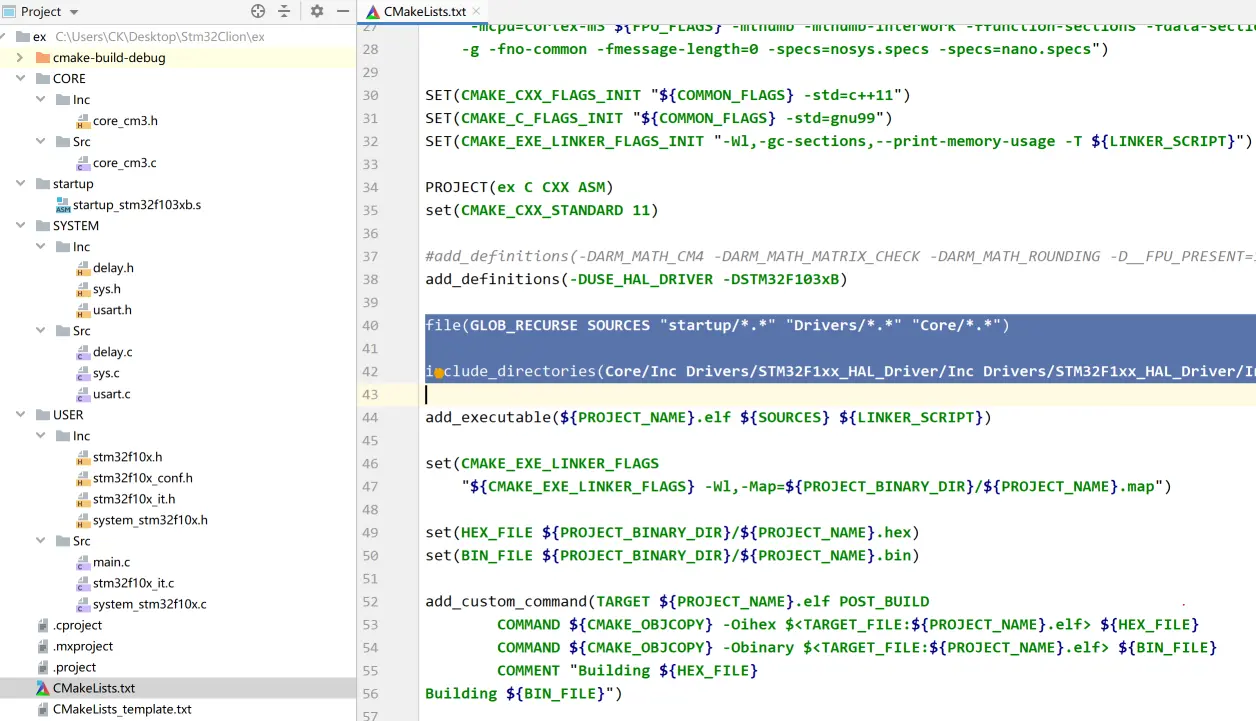This screenshot has height=721, width=1256.
Task: Click the CMake icon beside CMakeLists.txt
Action: tap(42, 688)
